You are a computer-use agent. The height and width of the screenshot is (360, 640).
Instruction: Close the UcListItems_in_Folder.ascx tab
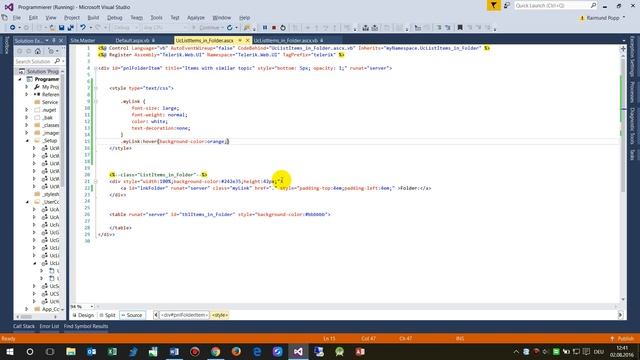tap(247, 40)
